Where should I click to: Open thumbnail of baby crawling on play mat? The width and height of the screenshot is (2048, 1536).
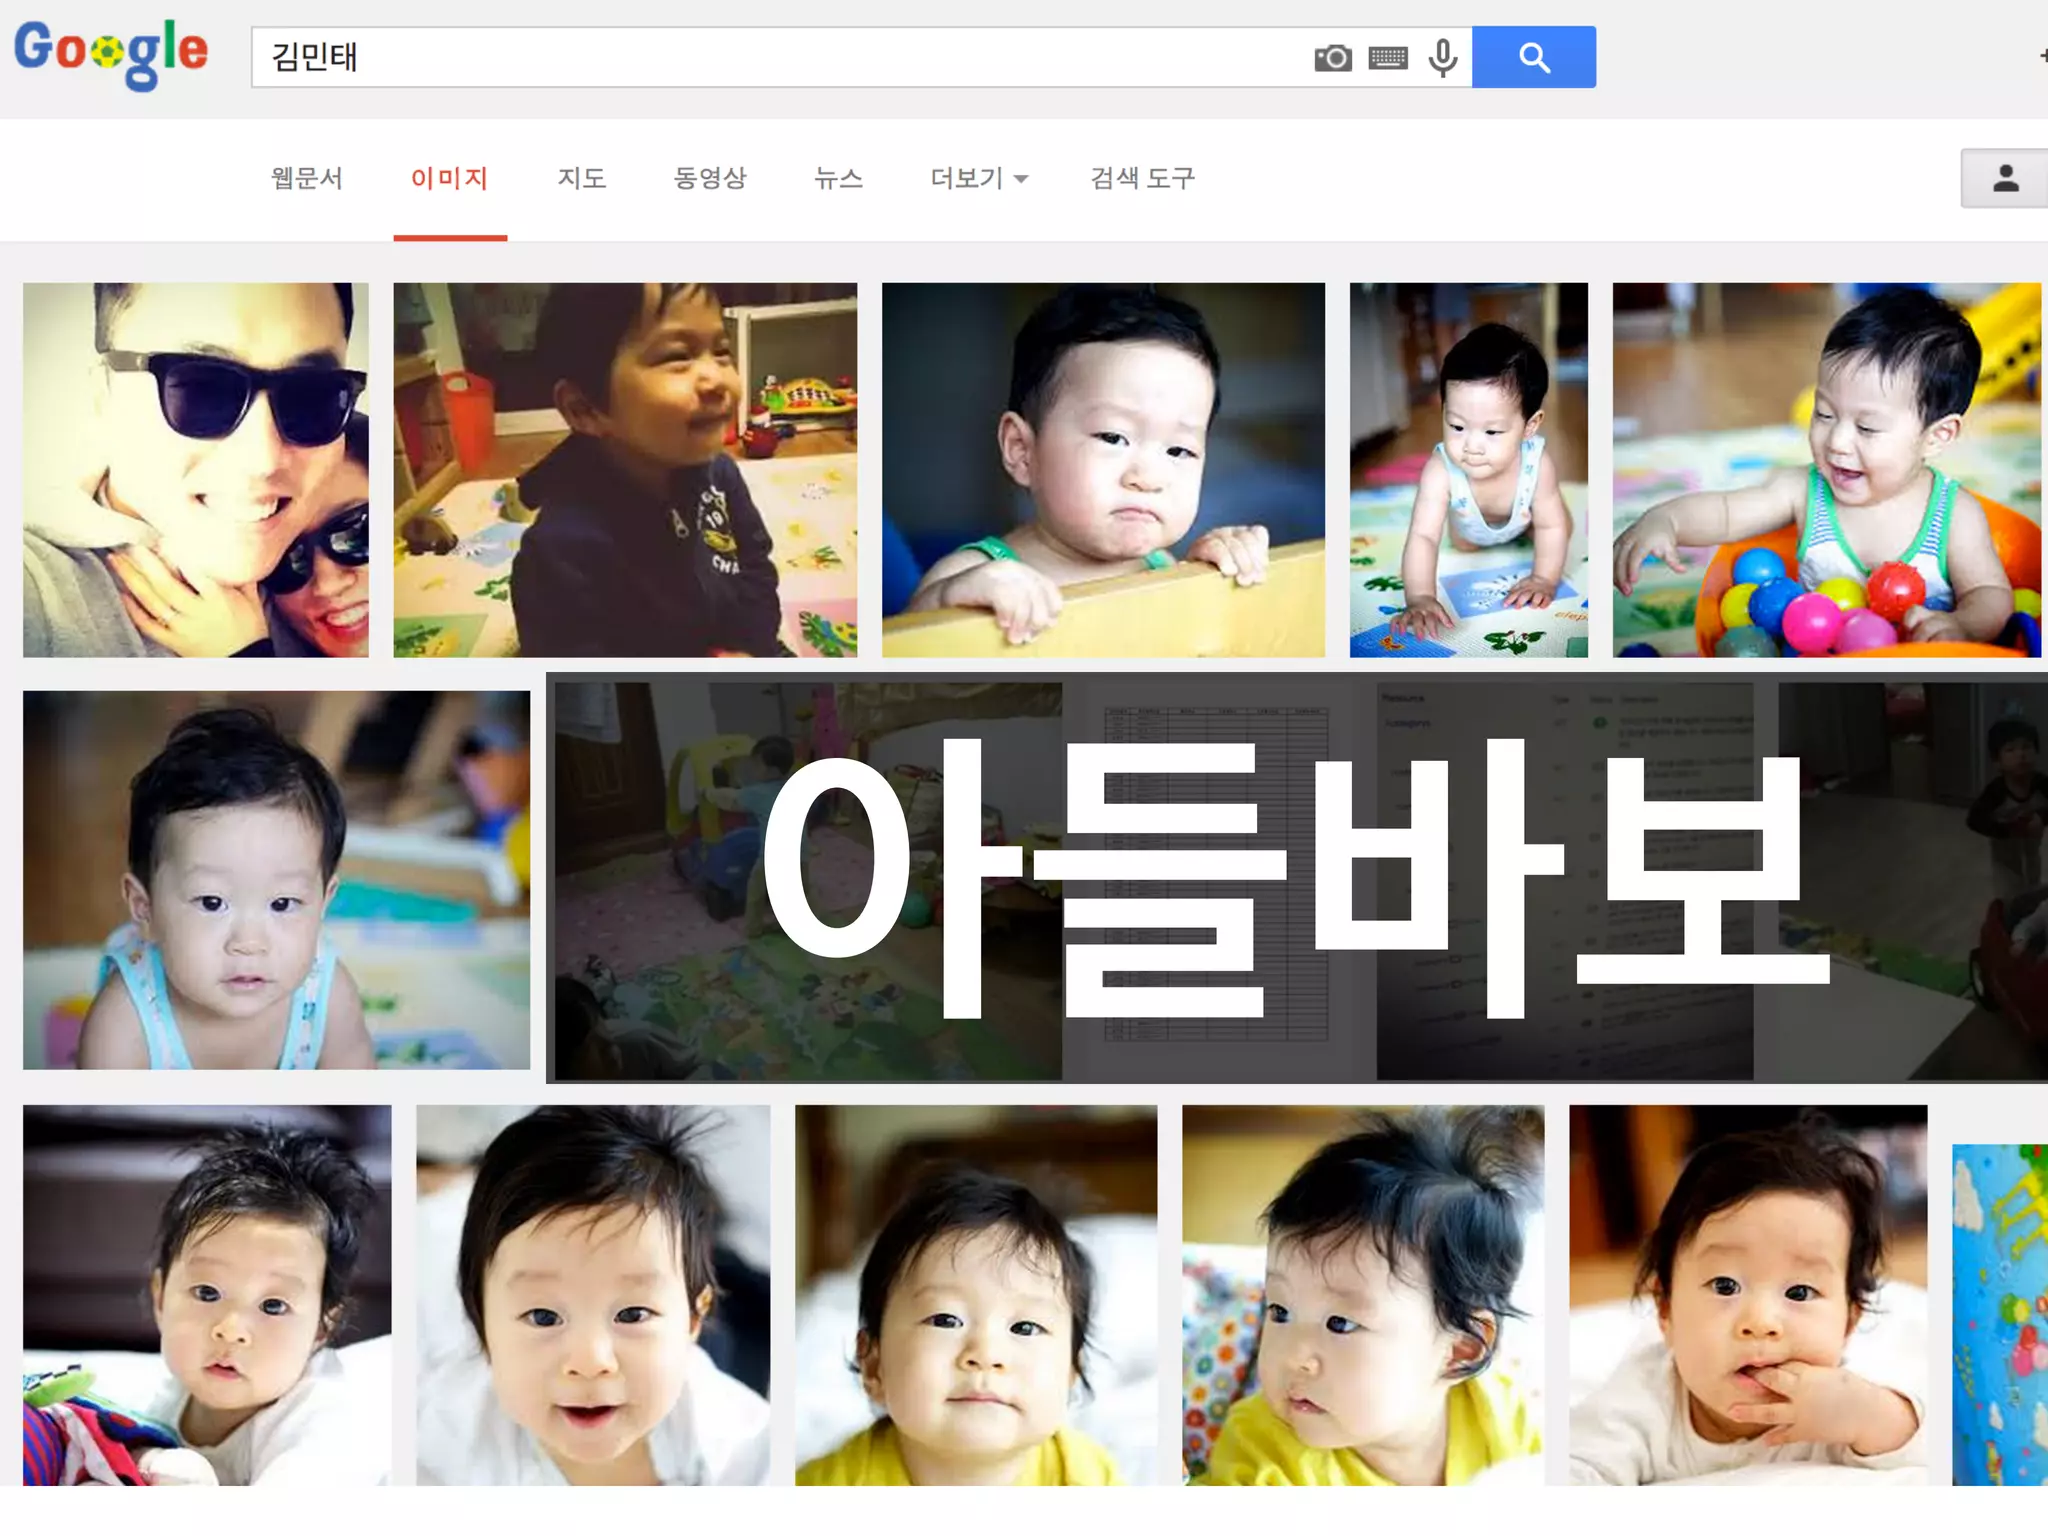[1469, 470]
